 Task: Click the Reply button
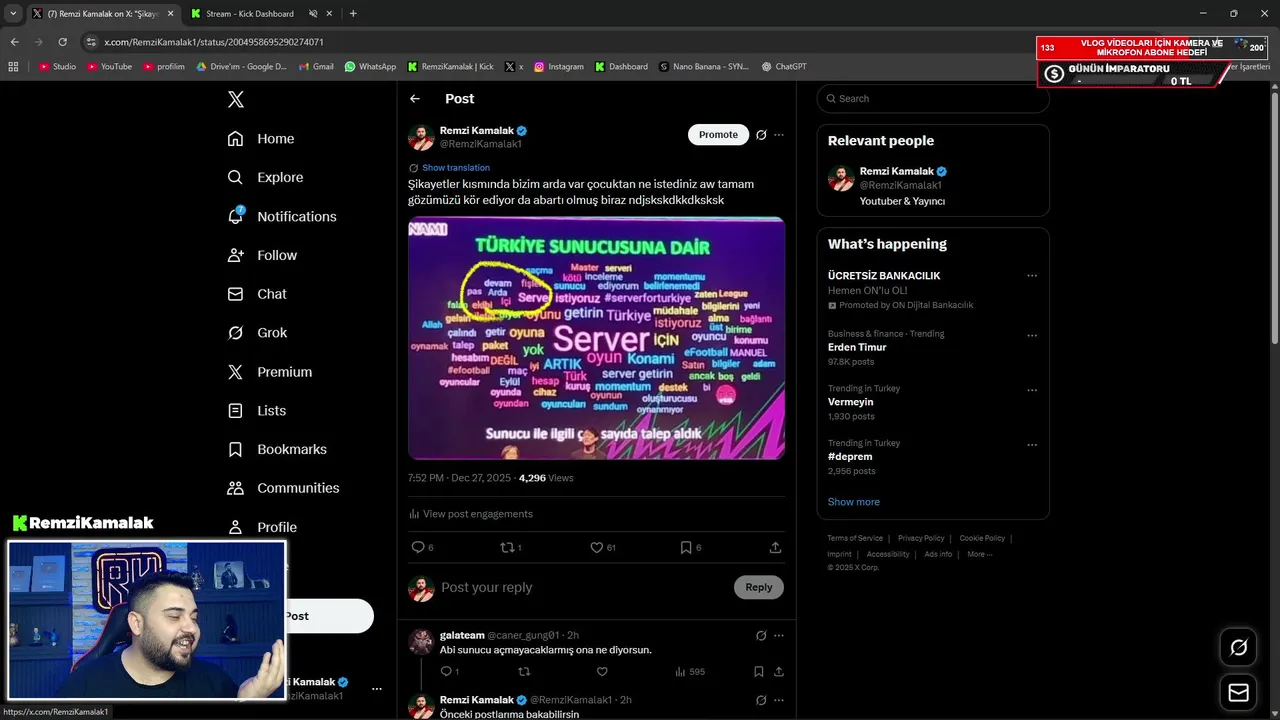(759, 588)
